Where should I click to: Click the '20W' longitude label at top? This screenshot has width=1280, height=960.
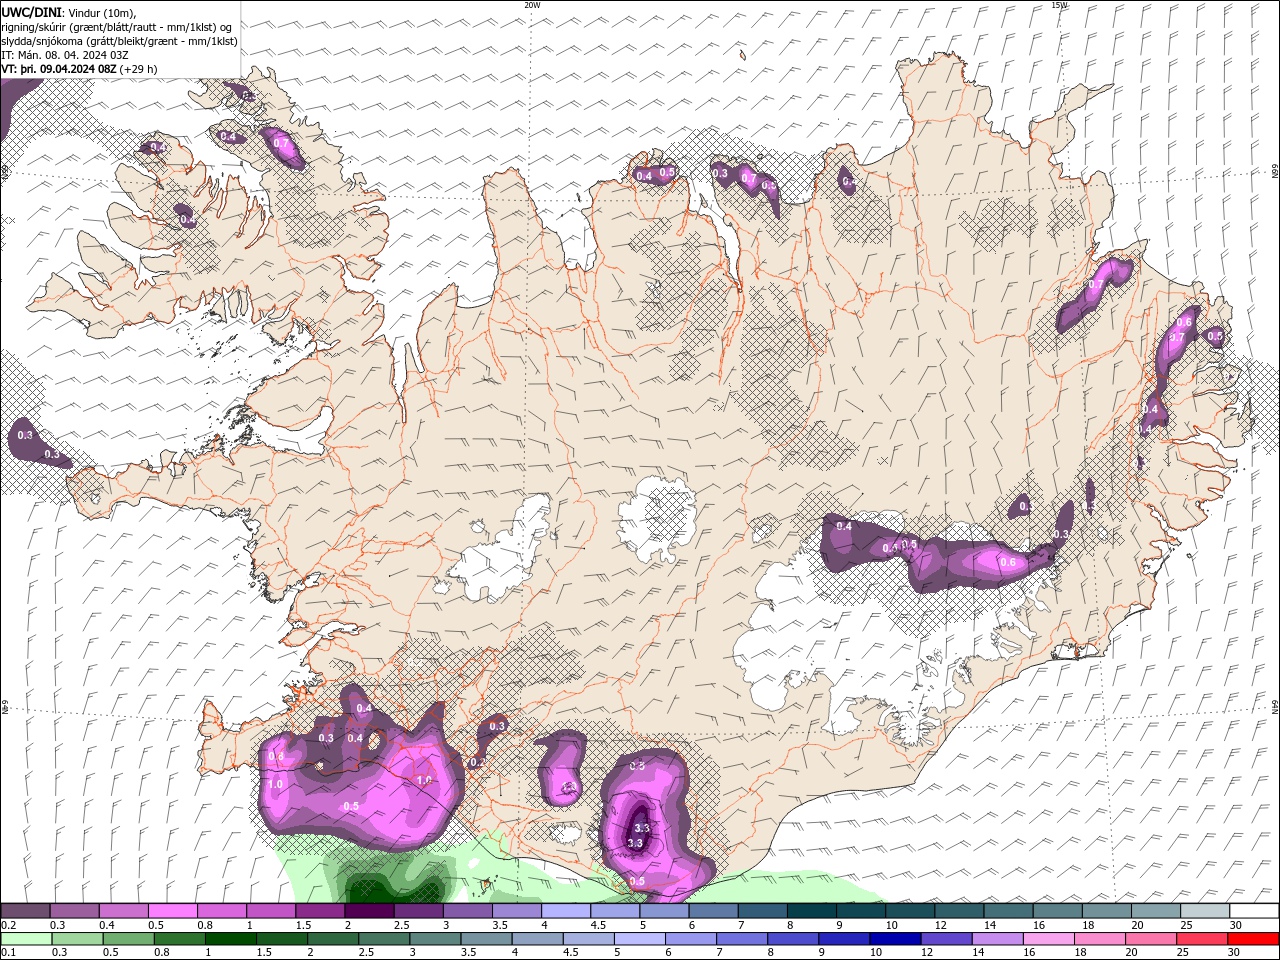532,5
